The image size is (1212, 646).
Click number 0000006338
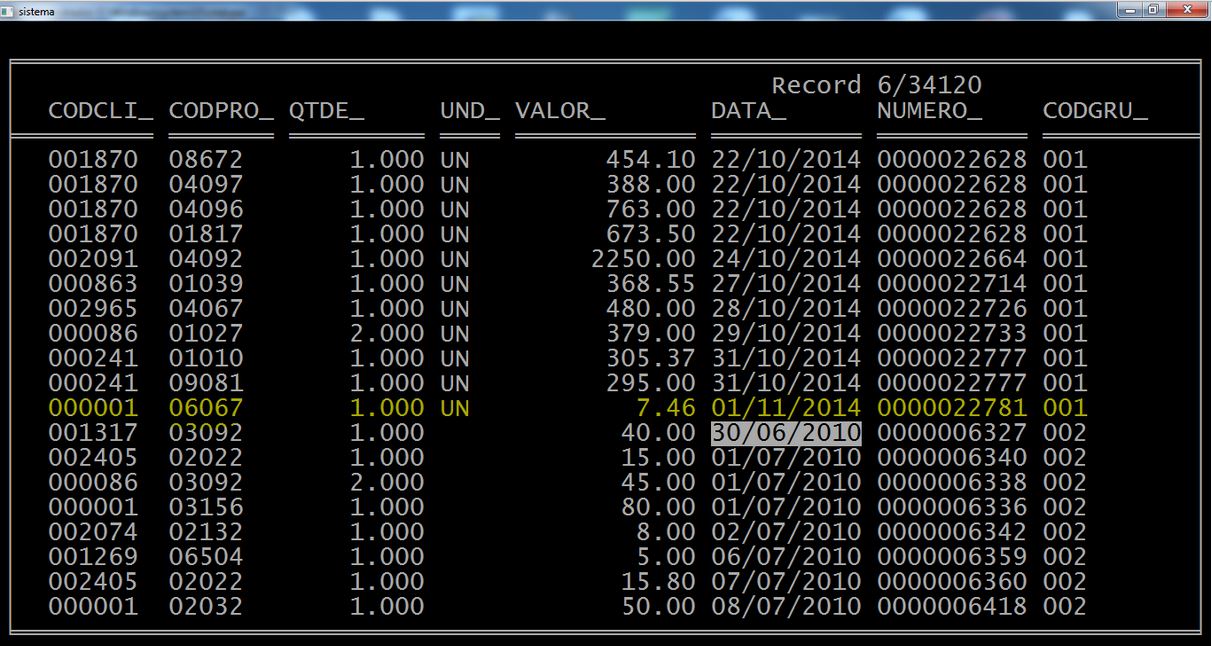click(x=952, y=483)
